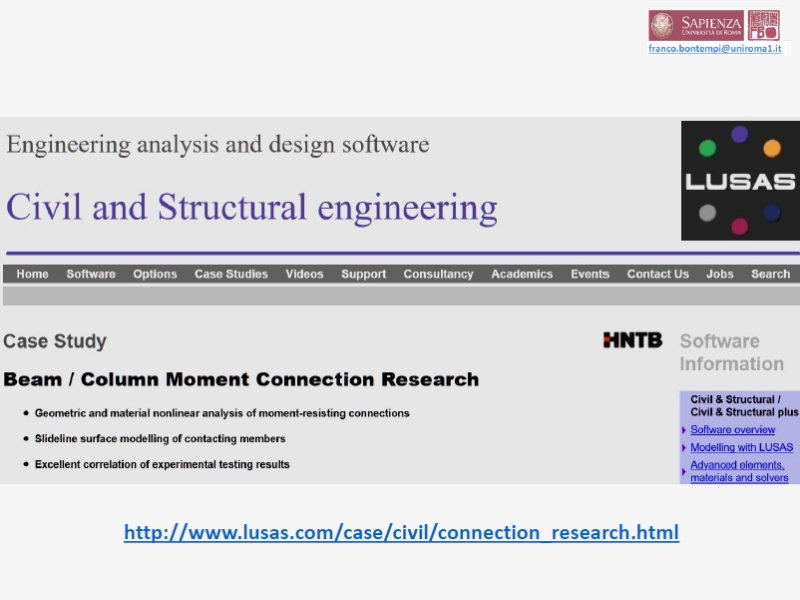
Task: Click Search in the navigation bar
Action: (x=770, y=274)
